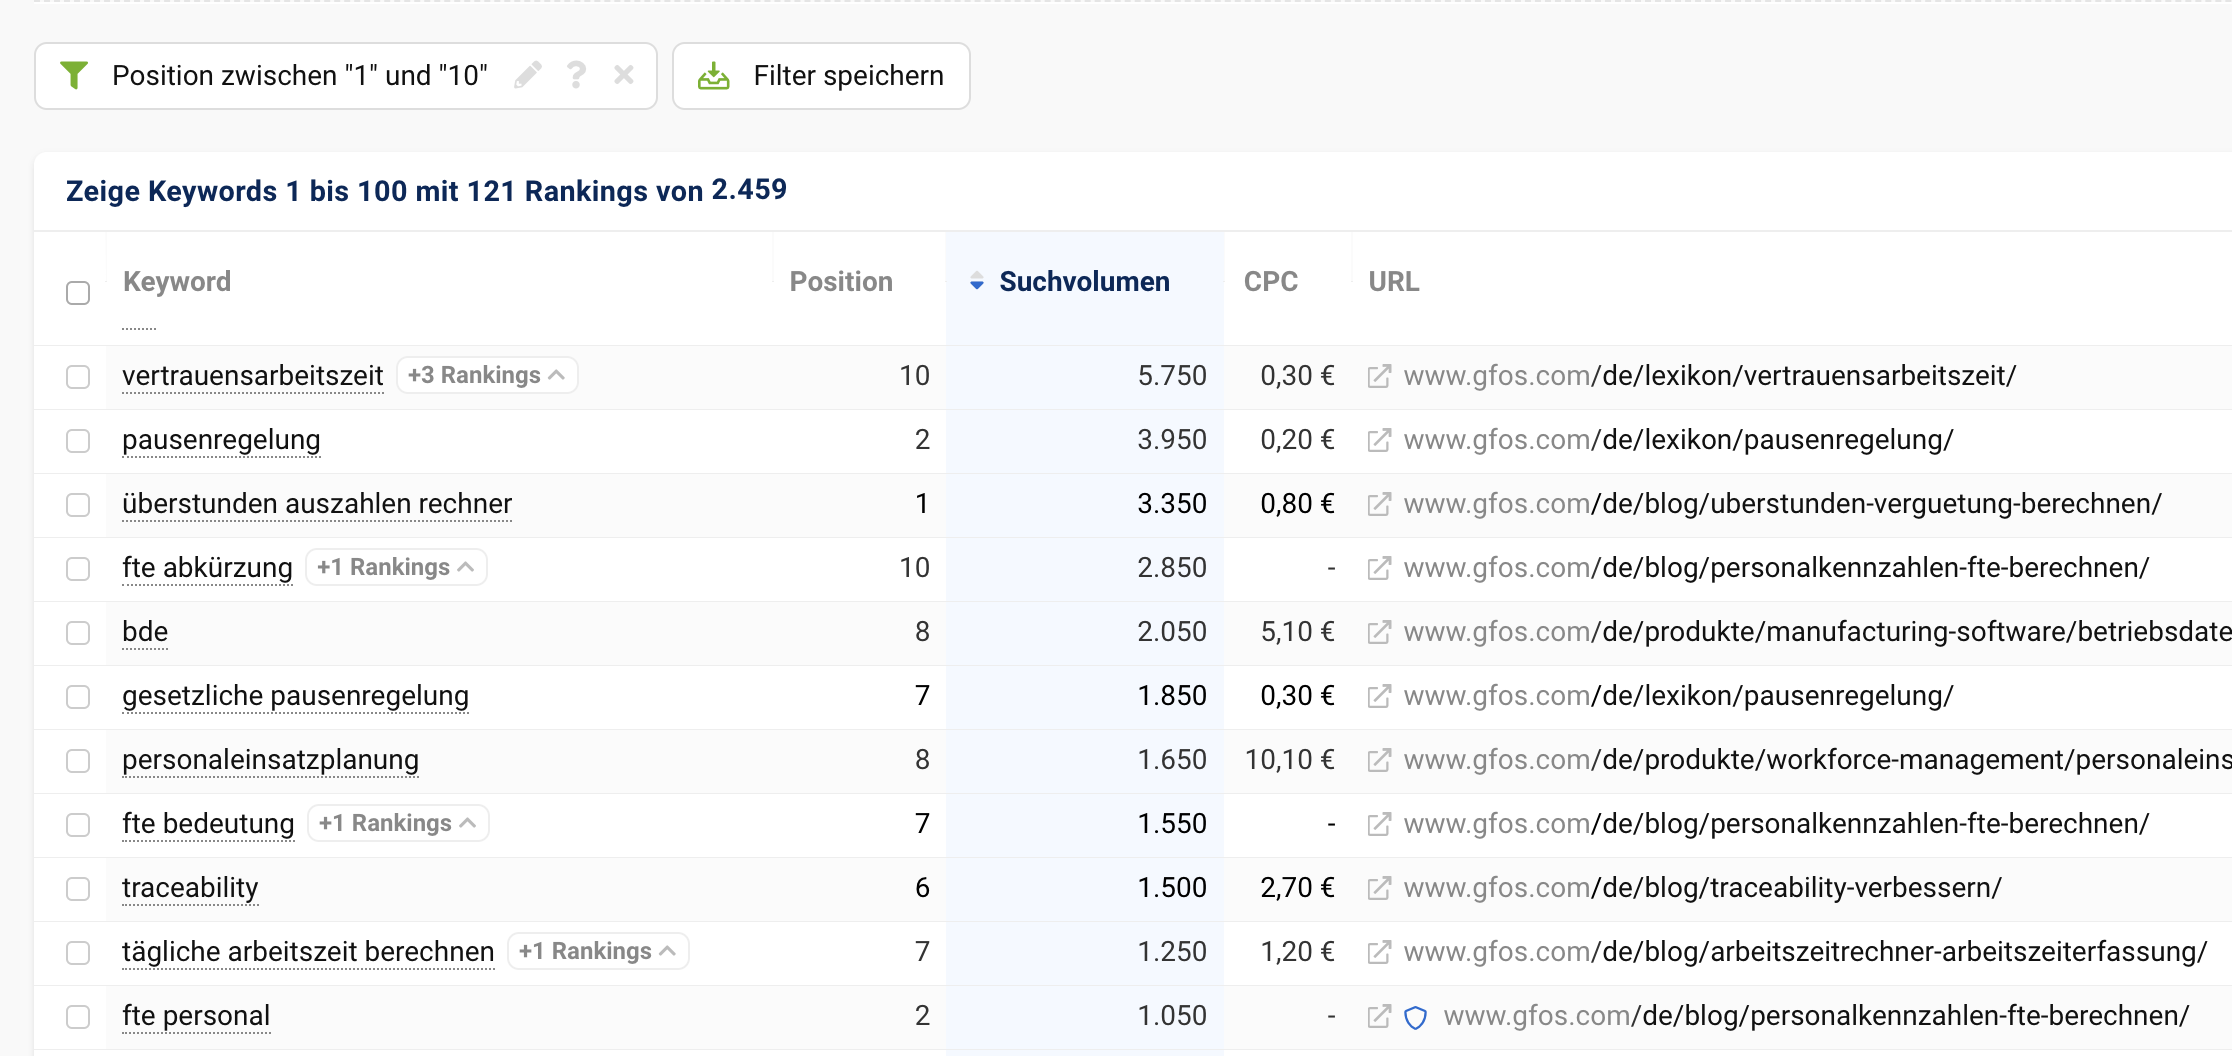
Task: Expand +1 Rankings for fte abkürzung
Action: [x=396, y=567]
